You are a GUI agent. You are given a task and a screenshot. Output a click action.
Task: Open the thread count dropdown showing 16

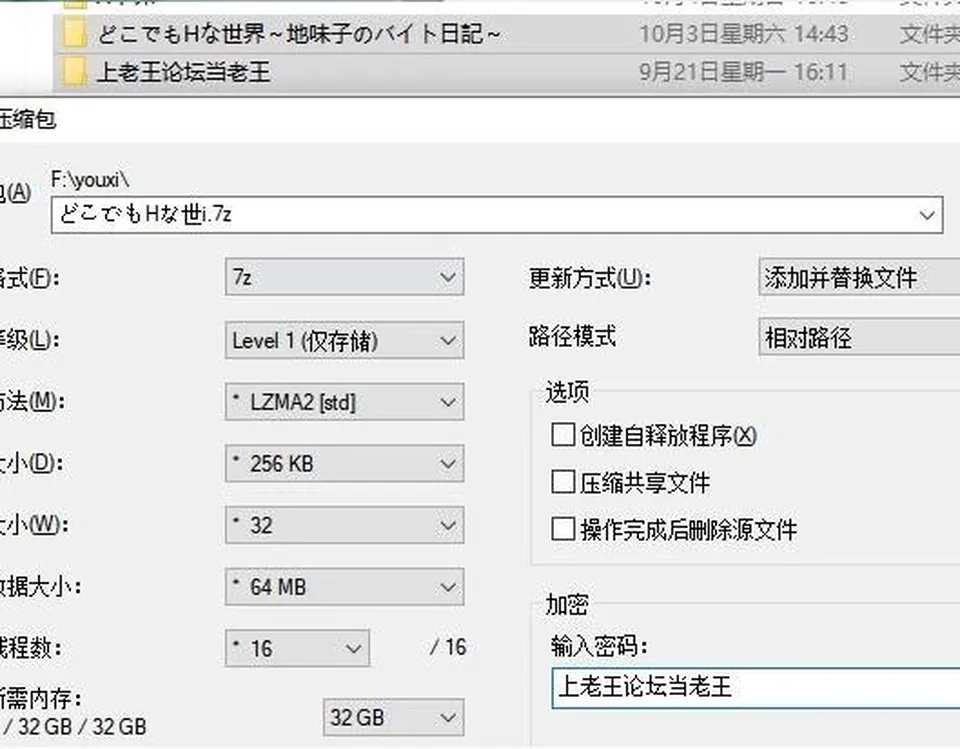point(297,648)
